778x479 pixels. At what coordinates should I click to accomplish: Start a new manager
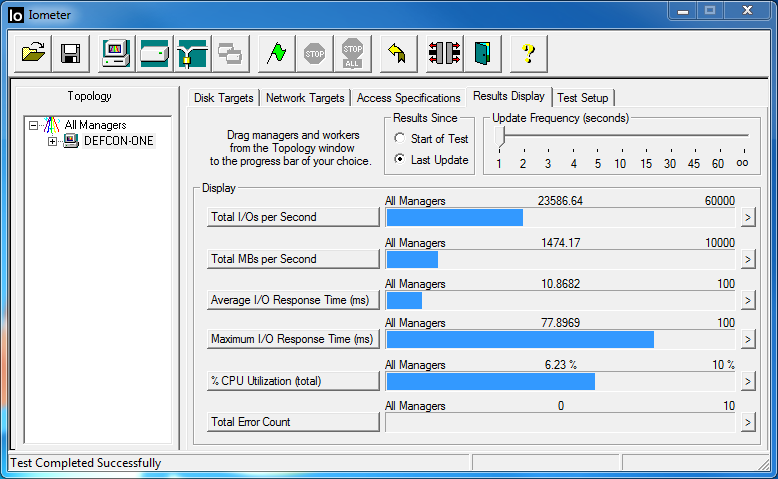pos(116,54)
